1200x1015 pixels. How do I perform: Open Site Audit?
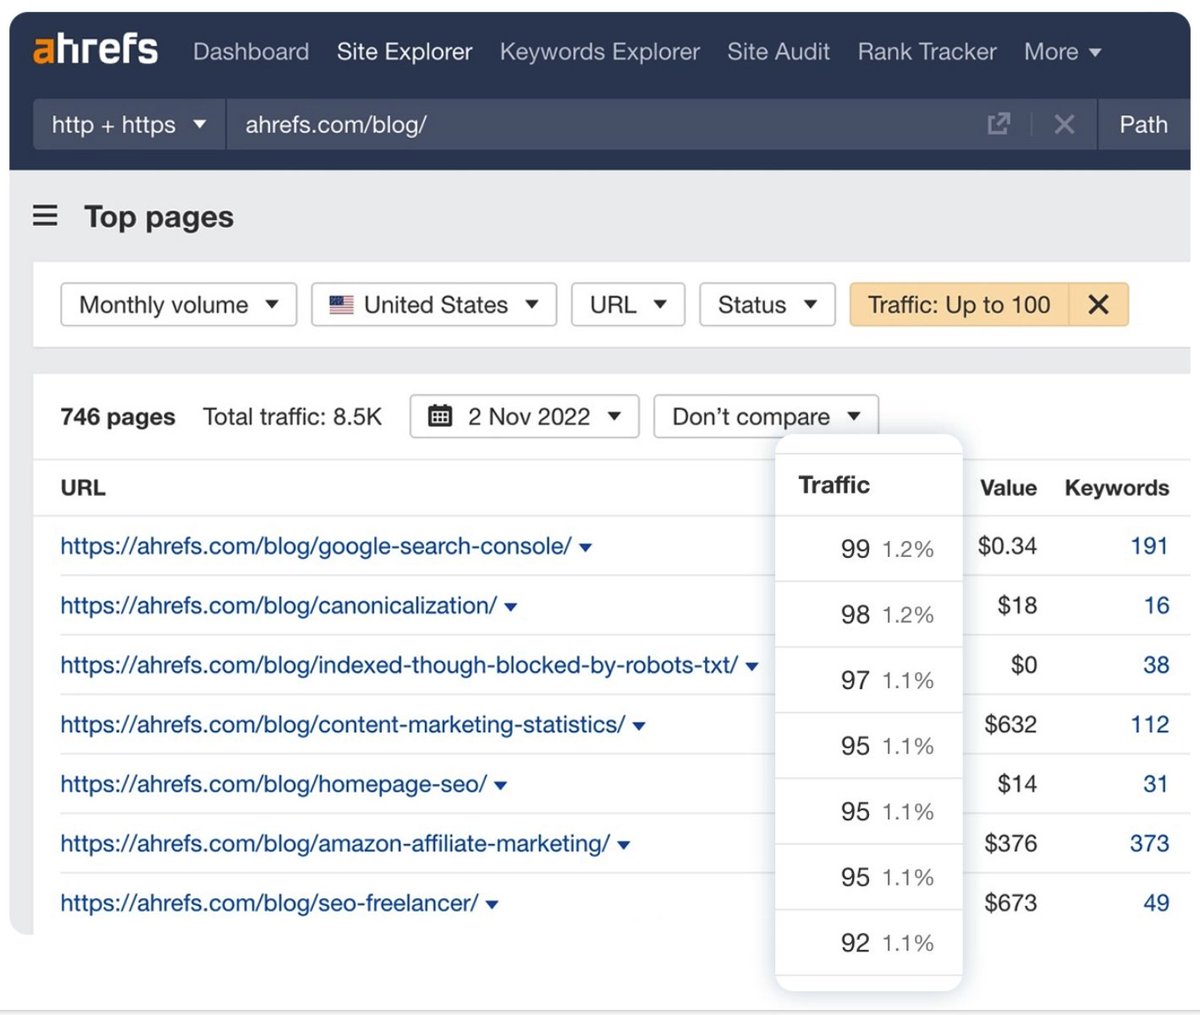point(778,51)
